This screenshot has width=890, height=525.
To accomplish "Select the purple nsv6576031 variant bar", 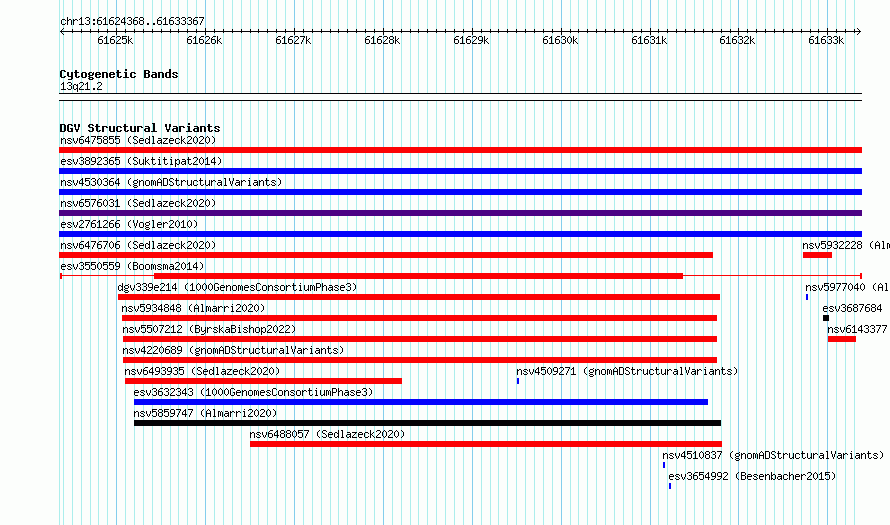I will pyautogui.click(x=460, y=213).
